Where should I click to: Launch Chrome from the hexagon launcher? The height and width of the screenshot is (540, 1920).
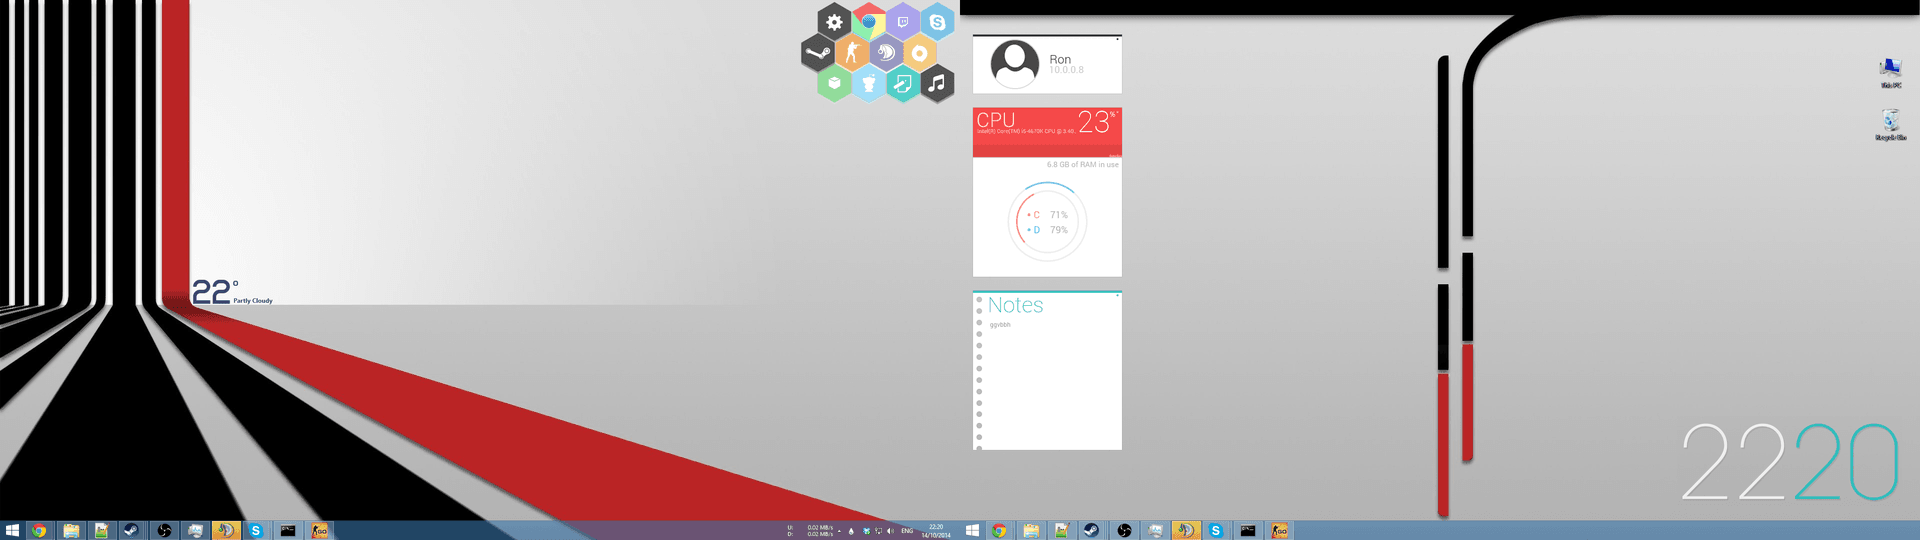click(869, 22)
